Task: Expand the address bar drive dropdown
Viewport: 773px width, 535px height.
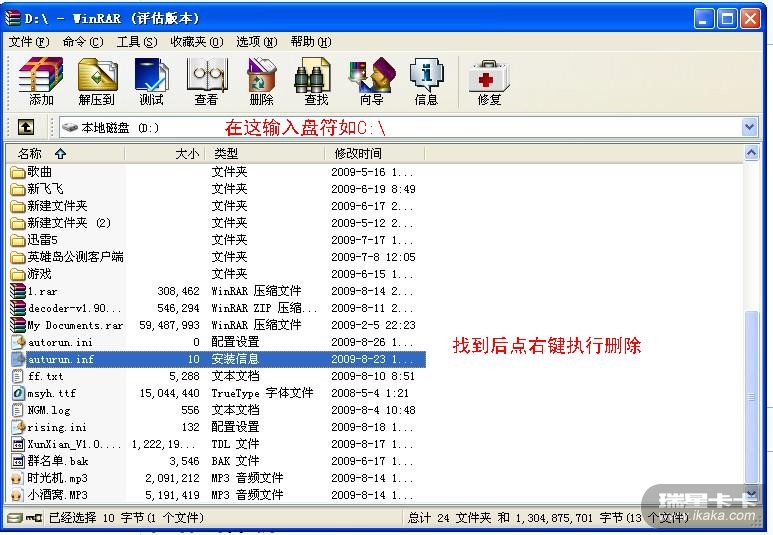Action: point(749,128)
